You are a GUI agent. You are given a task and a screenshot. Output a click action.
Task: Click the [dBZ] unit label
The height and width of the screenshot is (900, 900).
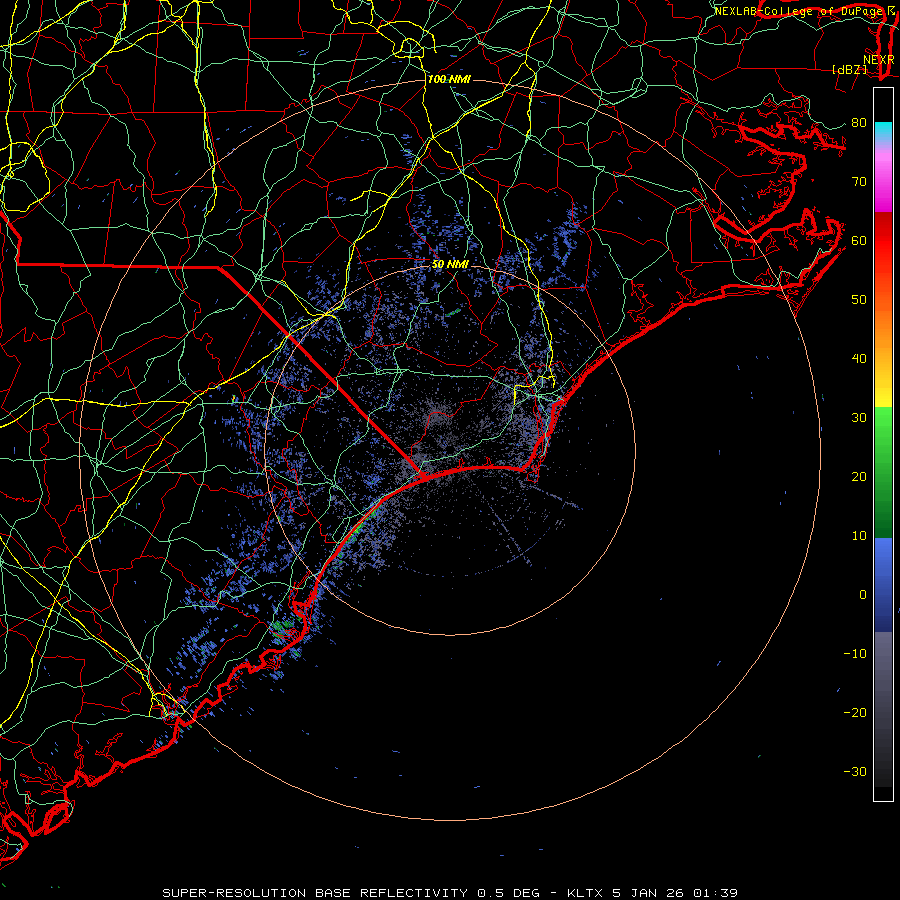coord(849,70)
